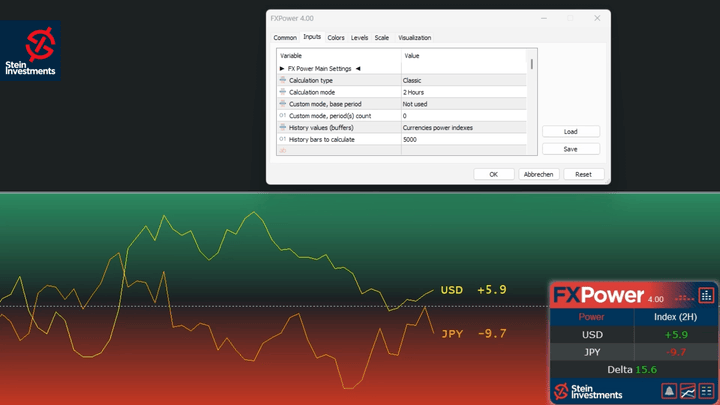
Task: Click the +5.9 value in the panel
Action: tap(676, 335)
